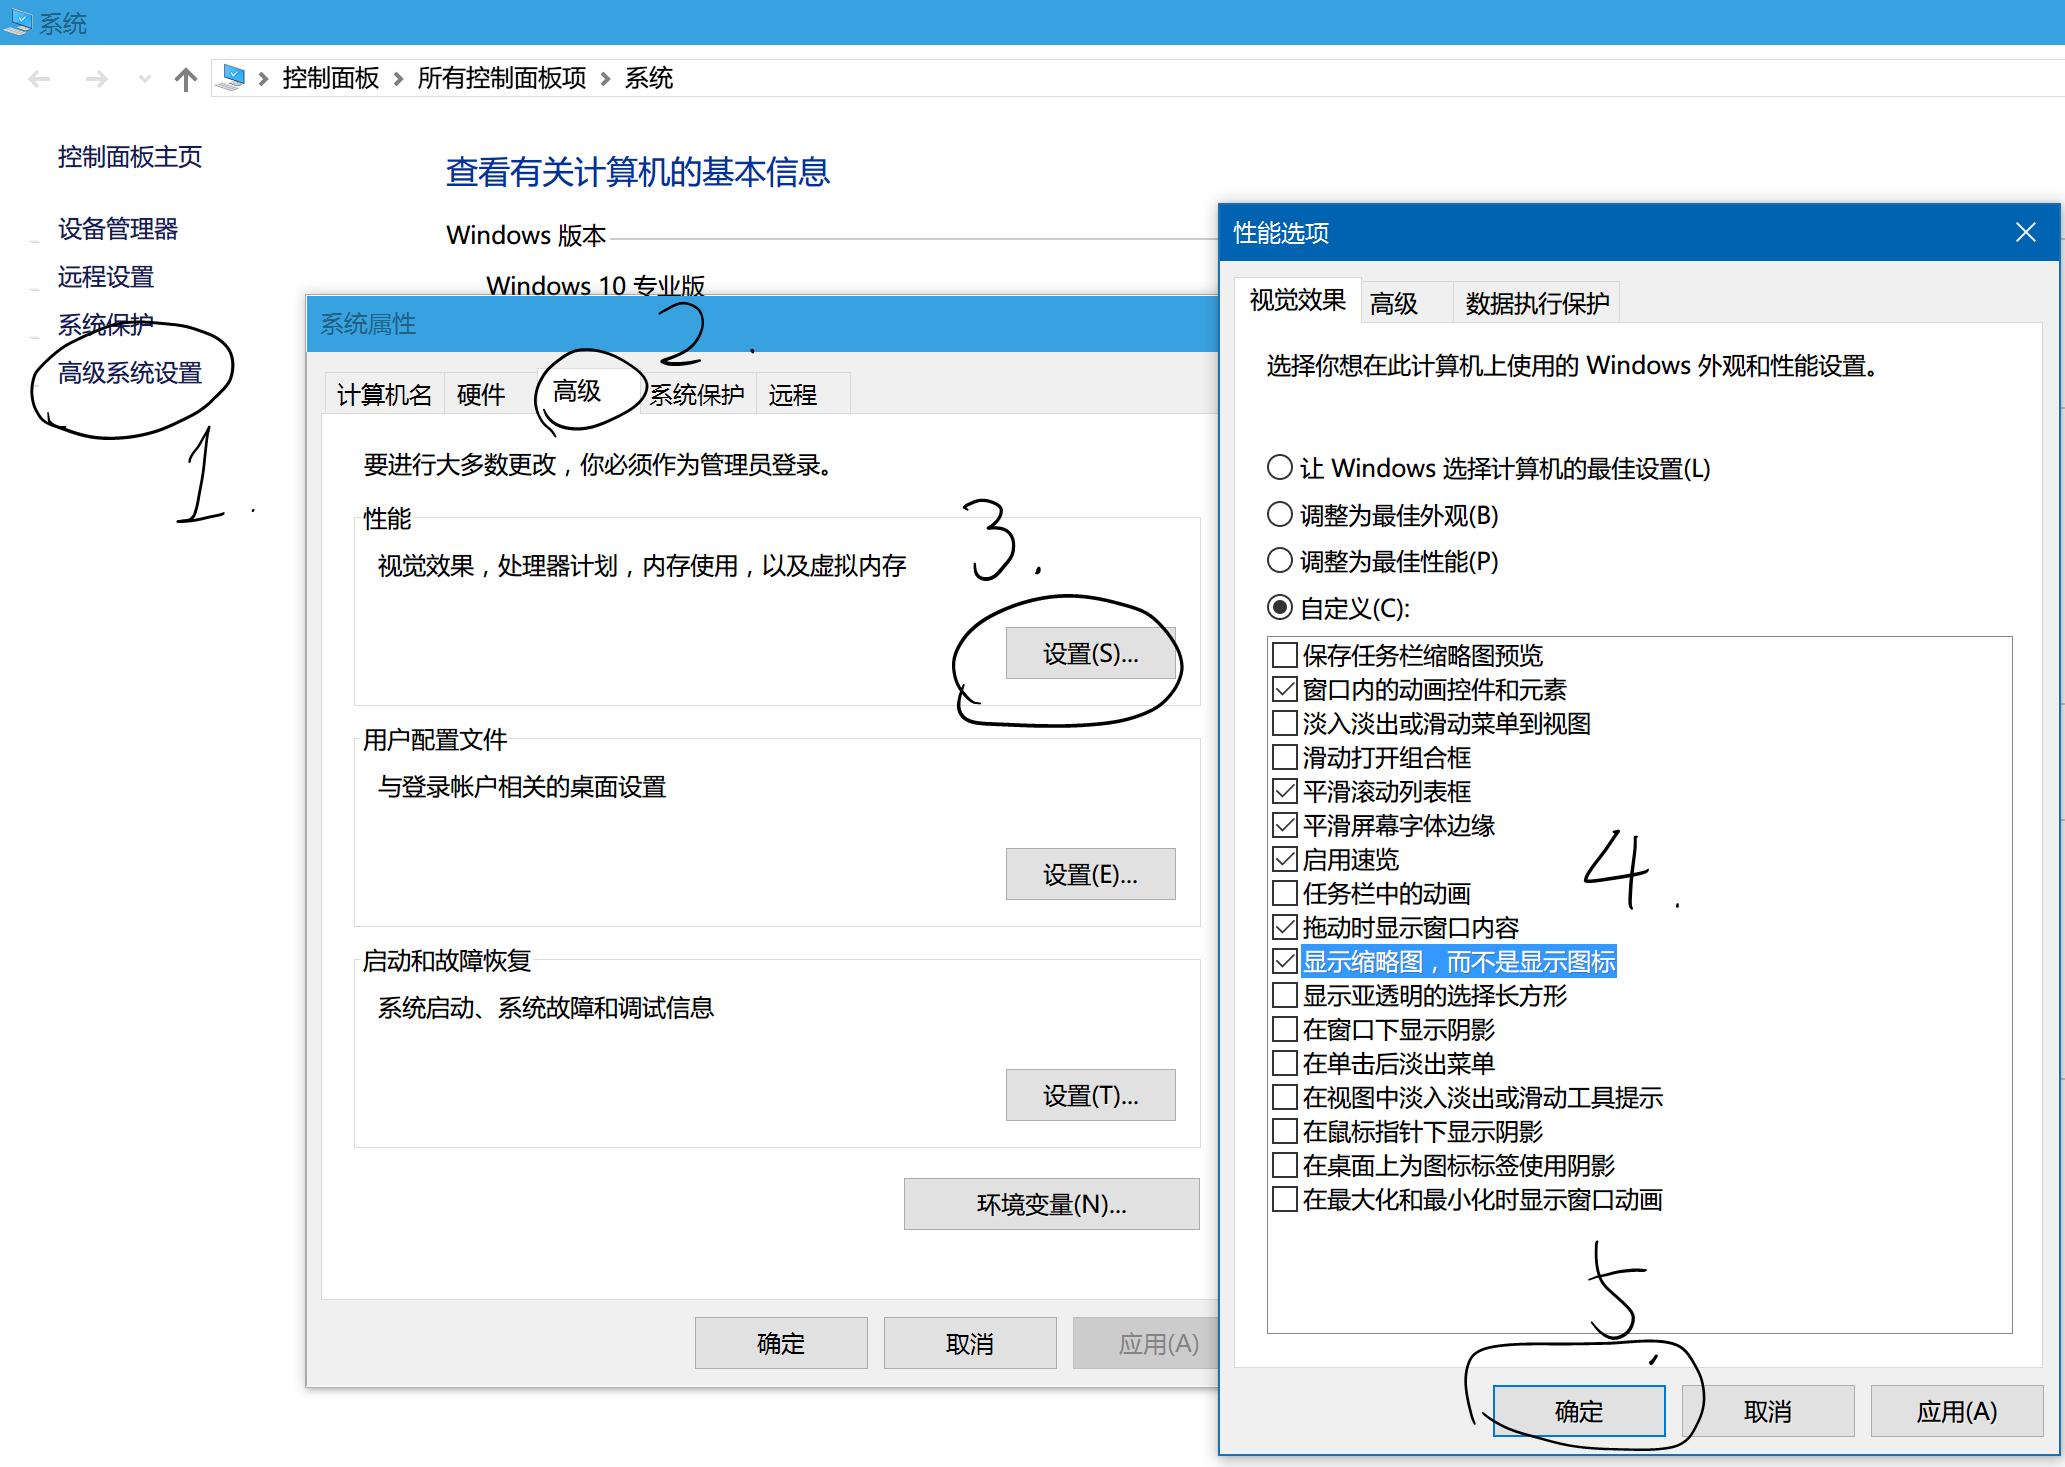2065x1467 pixels.
Task: Enable 保存任务栏缩略图预览 checkbox
Action: pyautogui.click(x=1285, y=656)
